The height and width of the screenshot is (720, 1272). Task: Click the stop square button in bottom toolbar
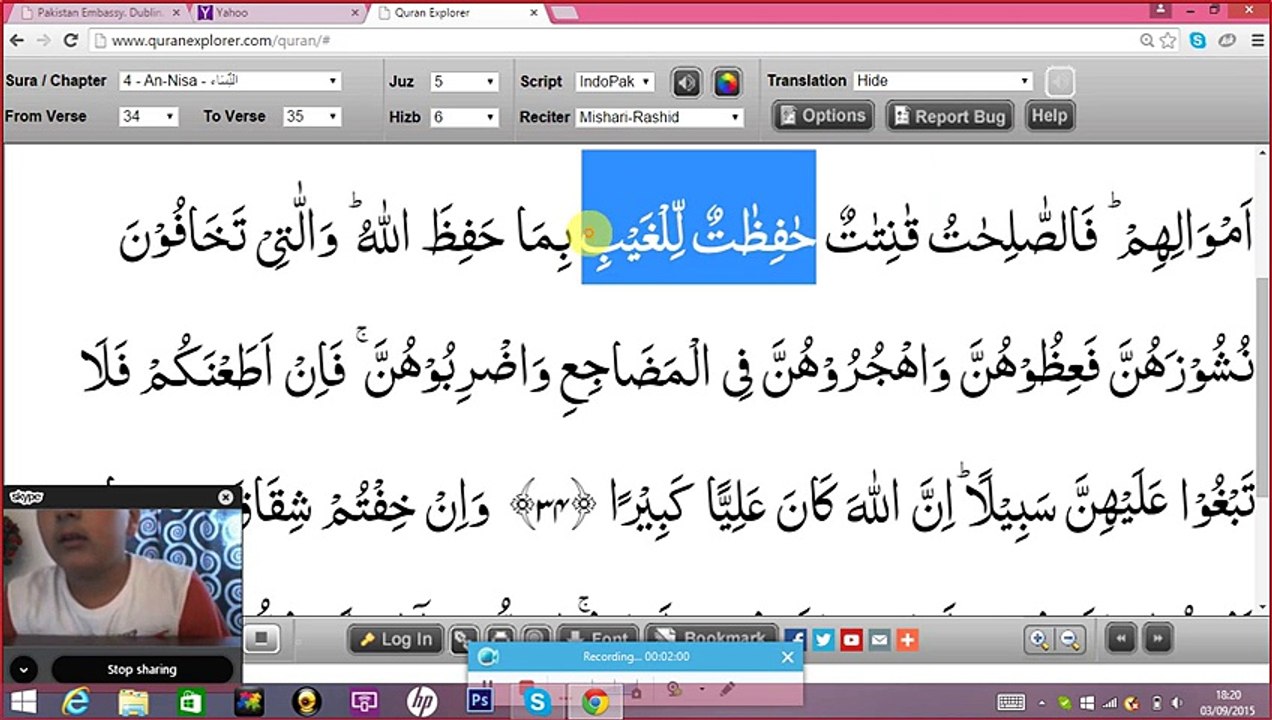[260, 638]
